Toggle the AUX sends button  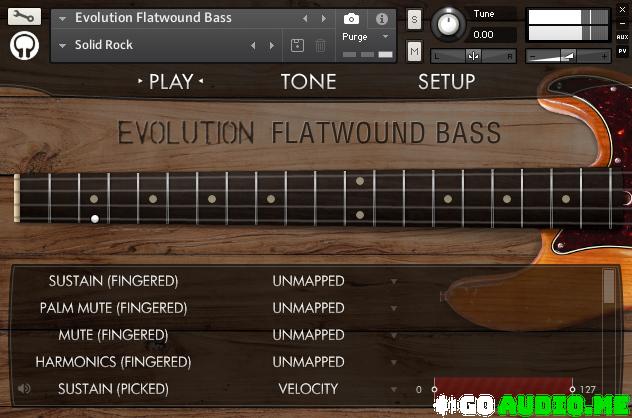(622, 37)
